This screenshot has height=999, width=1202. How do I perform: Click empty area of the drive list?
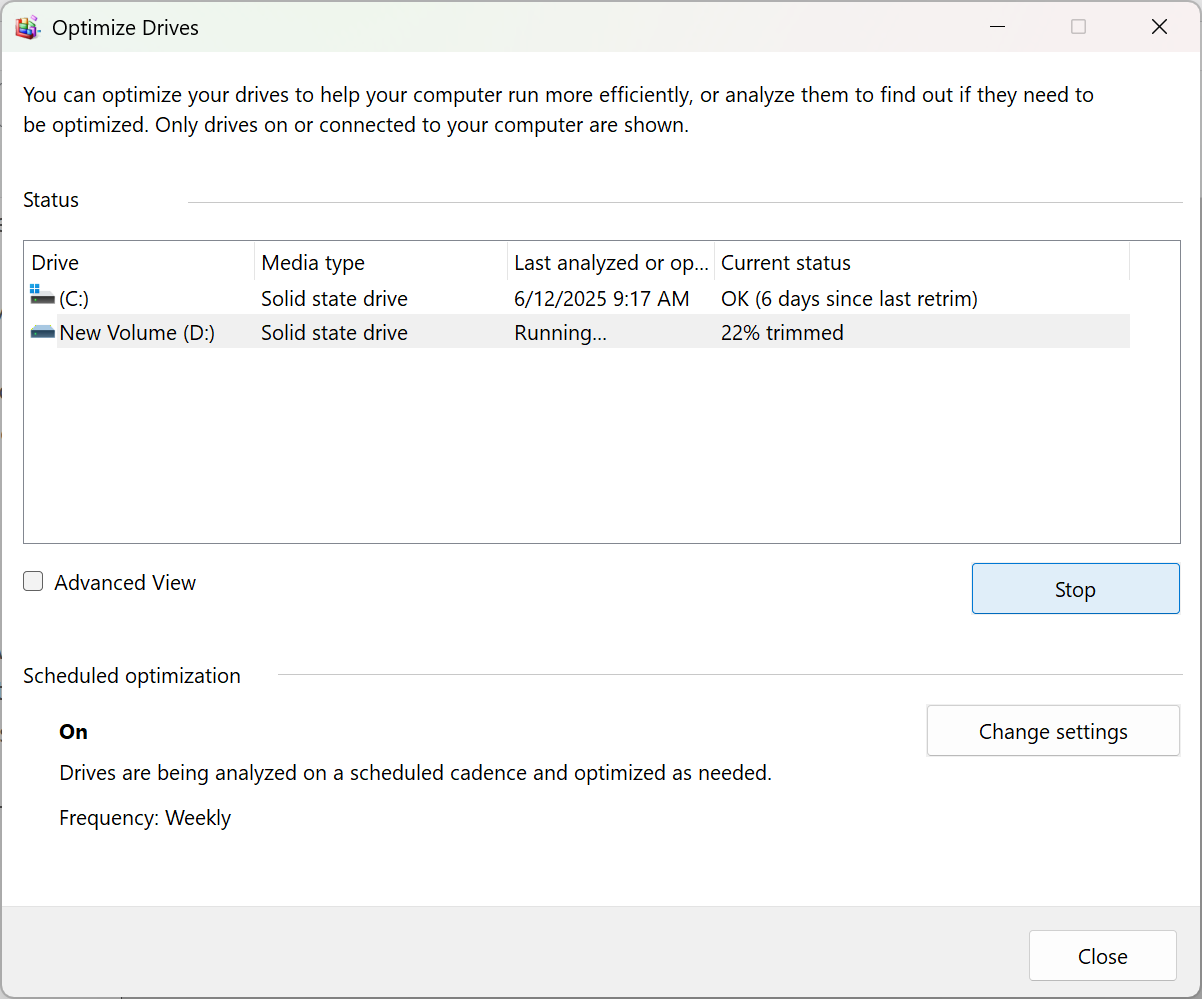tap(600, 450)
